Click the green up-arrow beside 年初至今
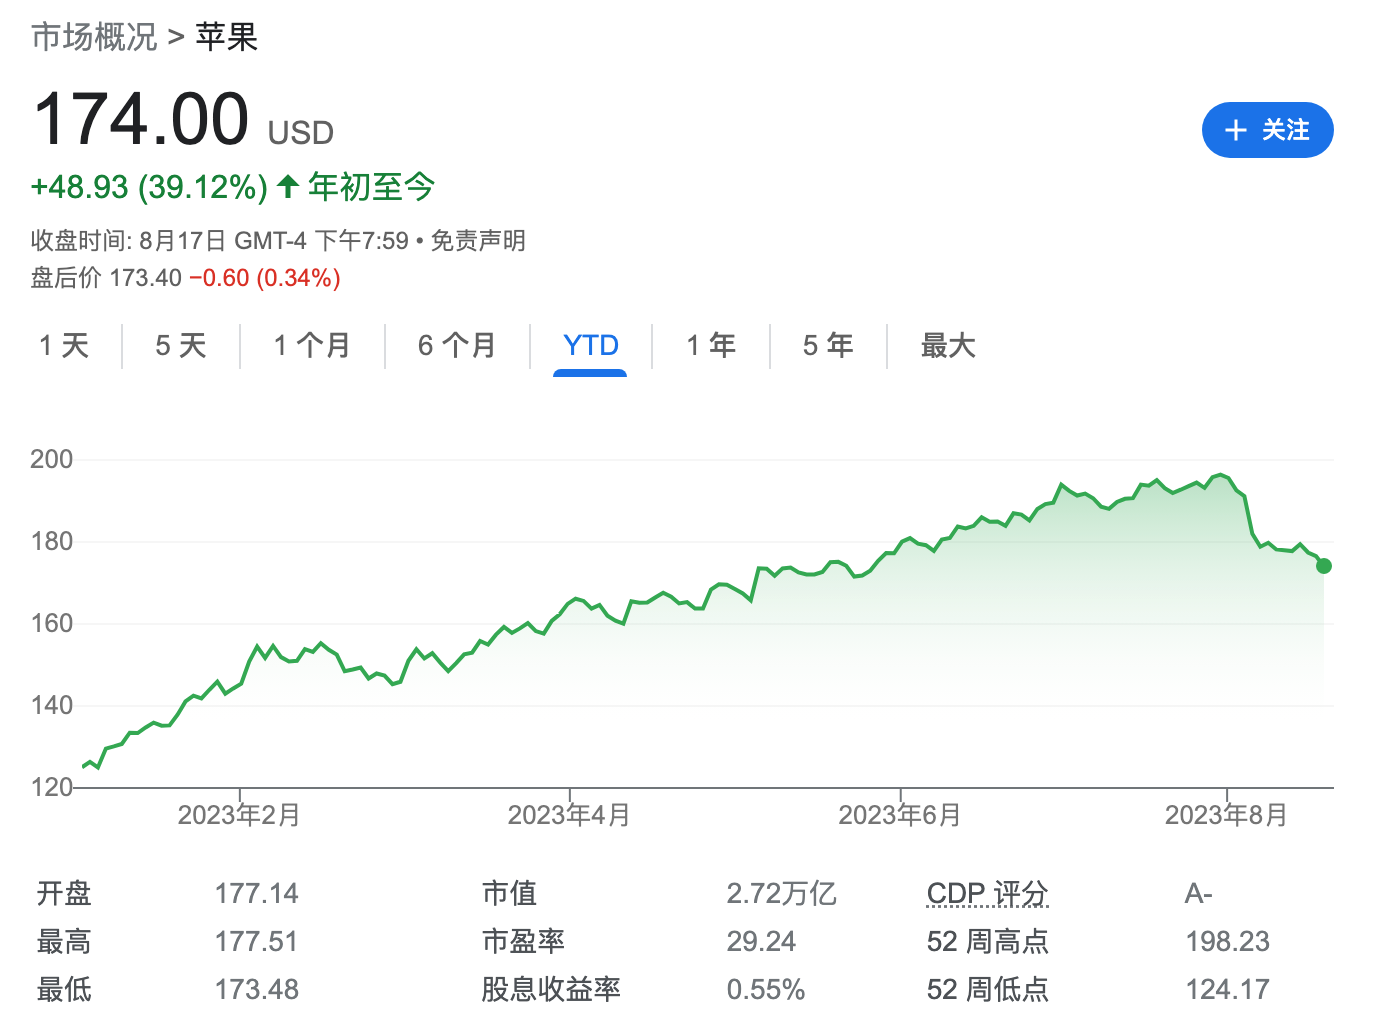 click(x=288, y=186)
